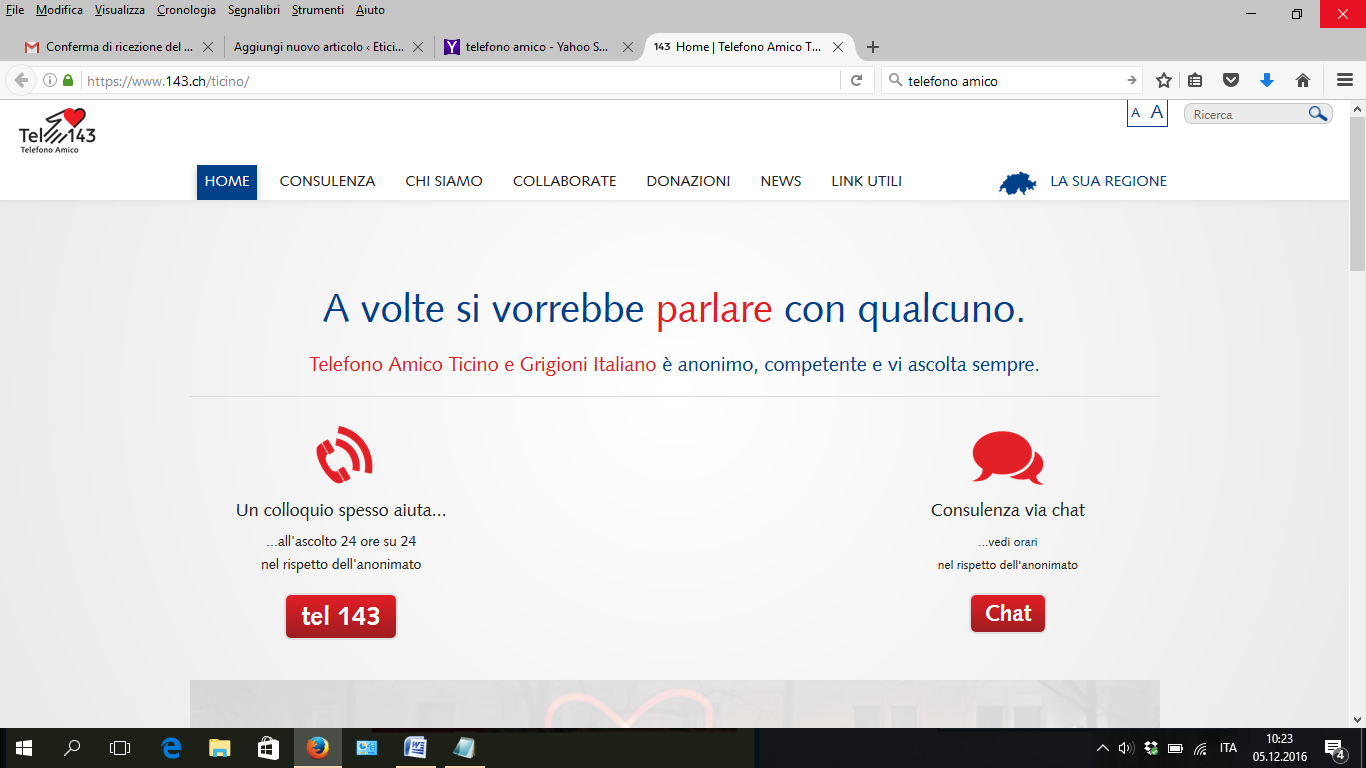Click the Tel 143 Telefono Amico logo
The width and height of the screenshot is (1366, 768).
coord(57,131)
